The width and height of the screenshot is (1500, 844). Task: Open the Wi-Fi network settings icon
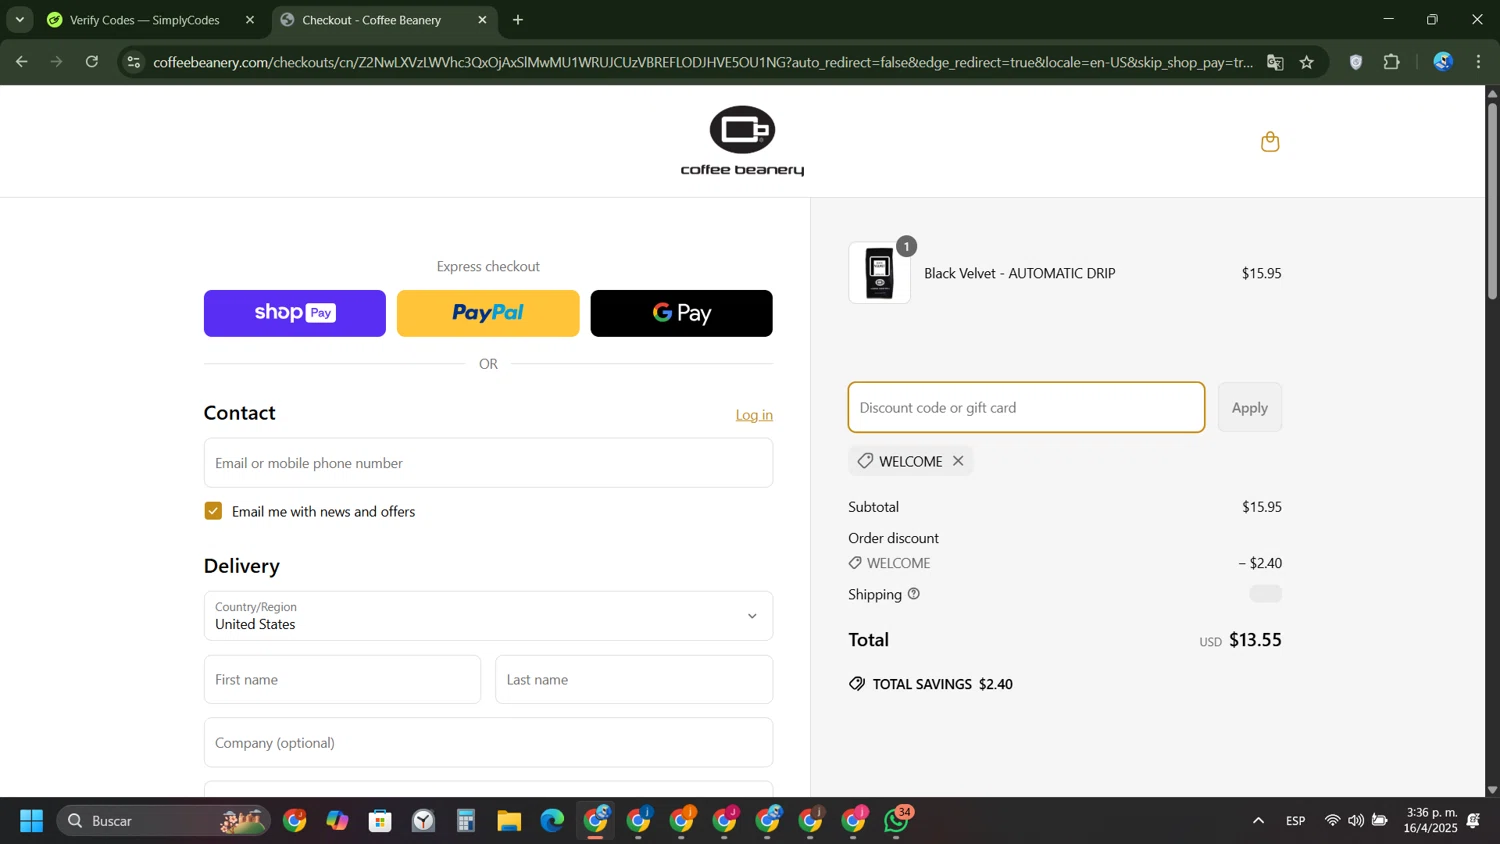point(1332,821)
